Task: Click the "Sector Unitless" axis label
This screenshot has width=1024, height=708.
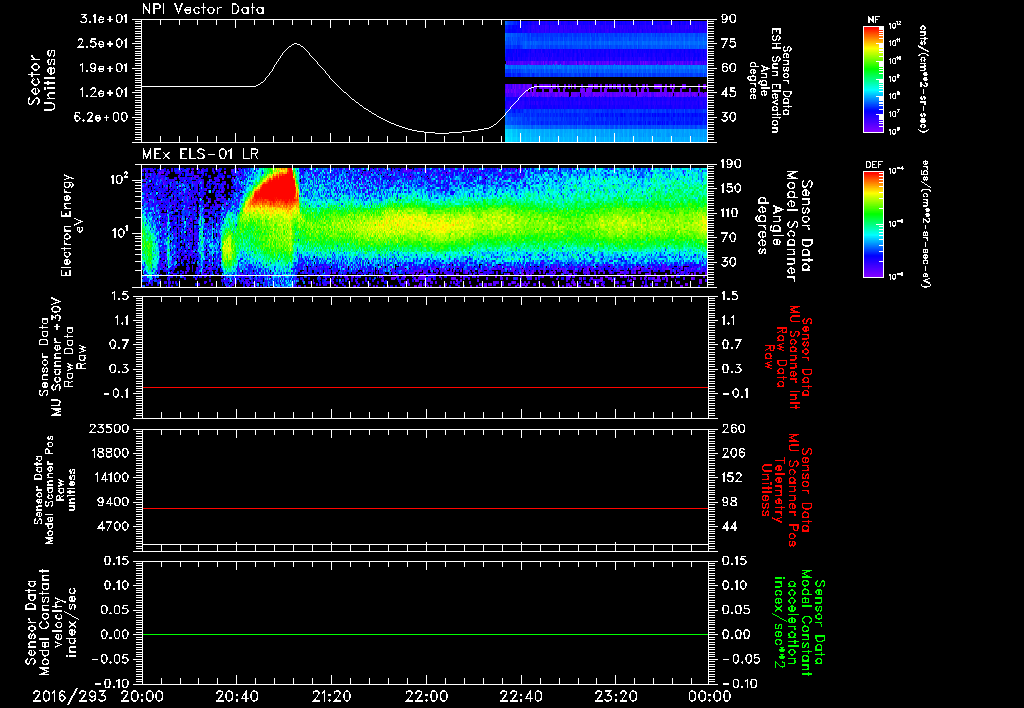Action: click(x=42, y=80)
